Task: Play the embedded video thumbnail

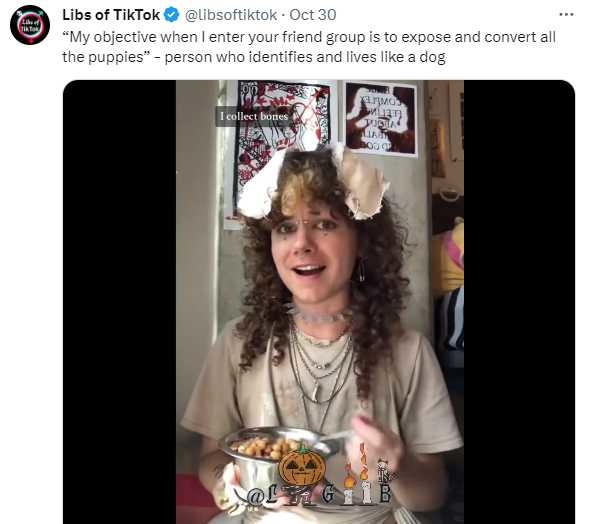Action: [x=319, y=302]
